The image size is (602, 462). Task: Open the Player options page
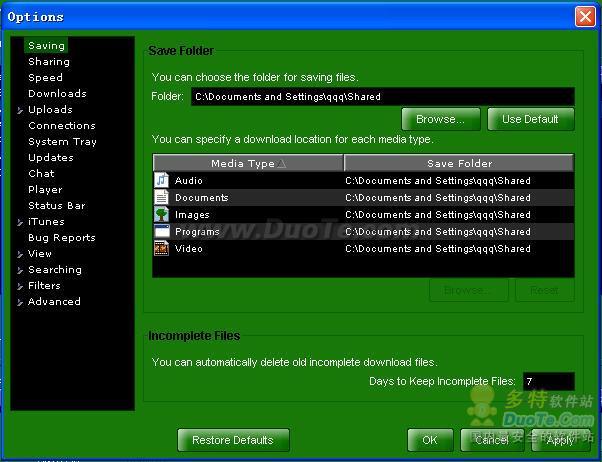pyautogui.click(x=45, y=190)
